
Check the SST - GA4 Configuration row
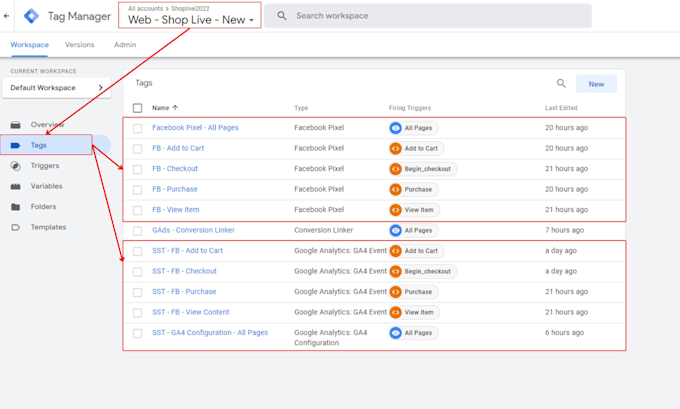137,333
